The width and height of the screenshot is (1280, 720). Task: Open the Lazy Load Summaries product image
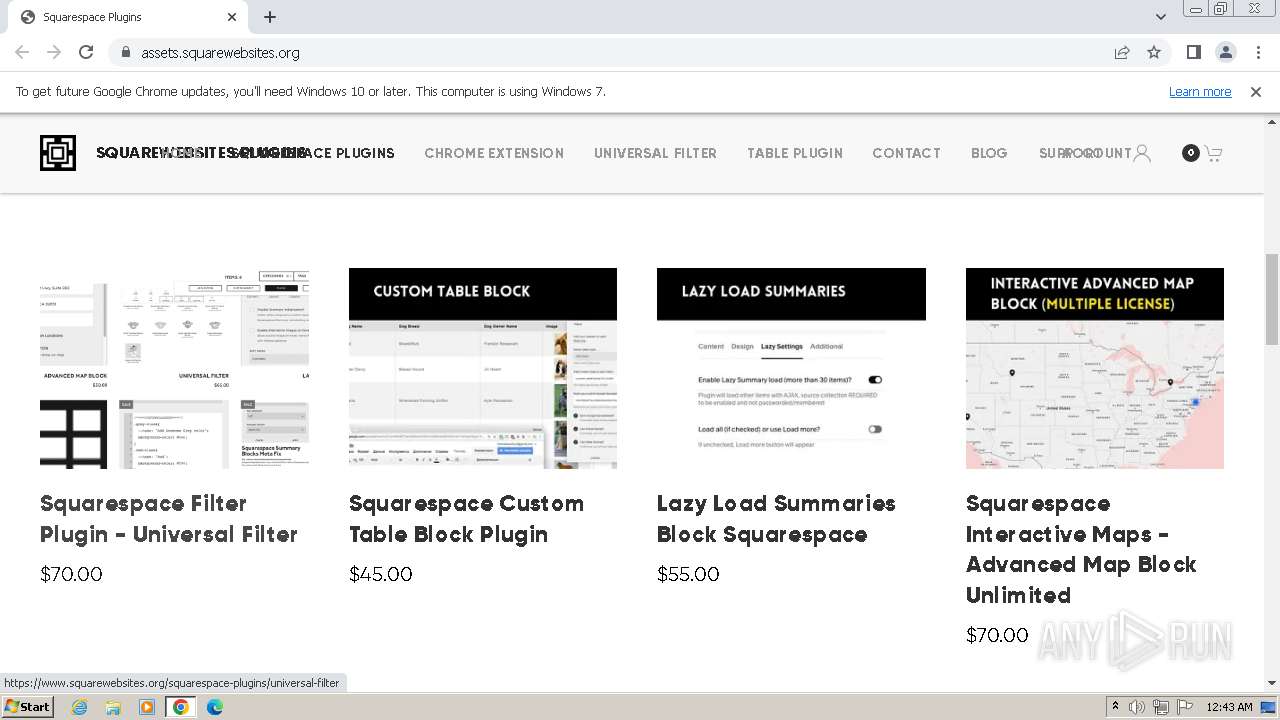click(x=791, y=368)
